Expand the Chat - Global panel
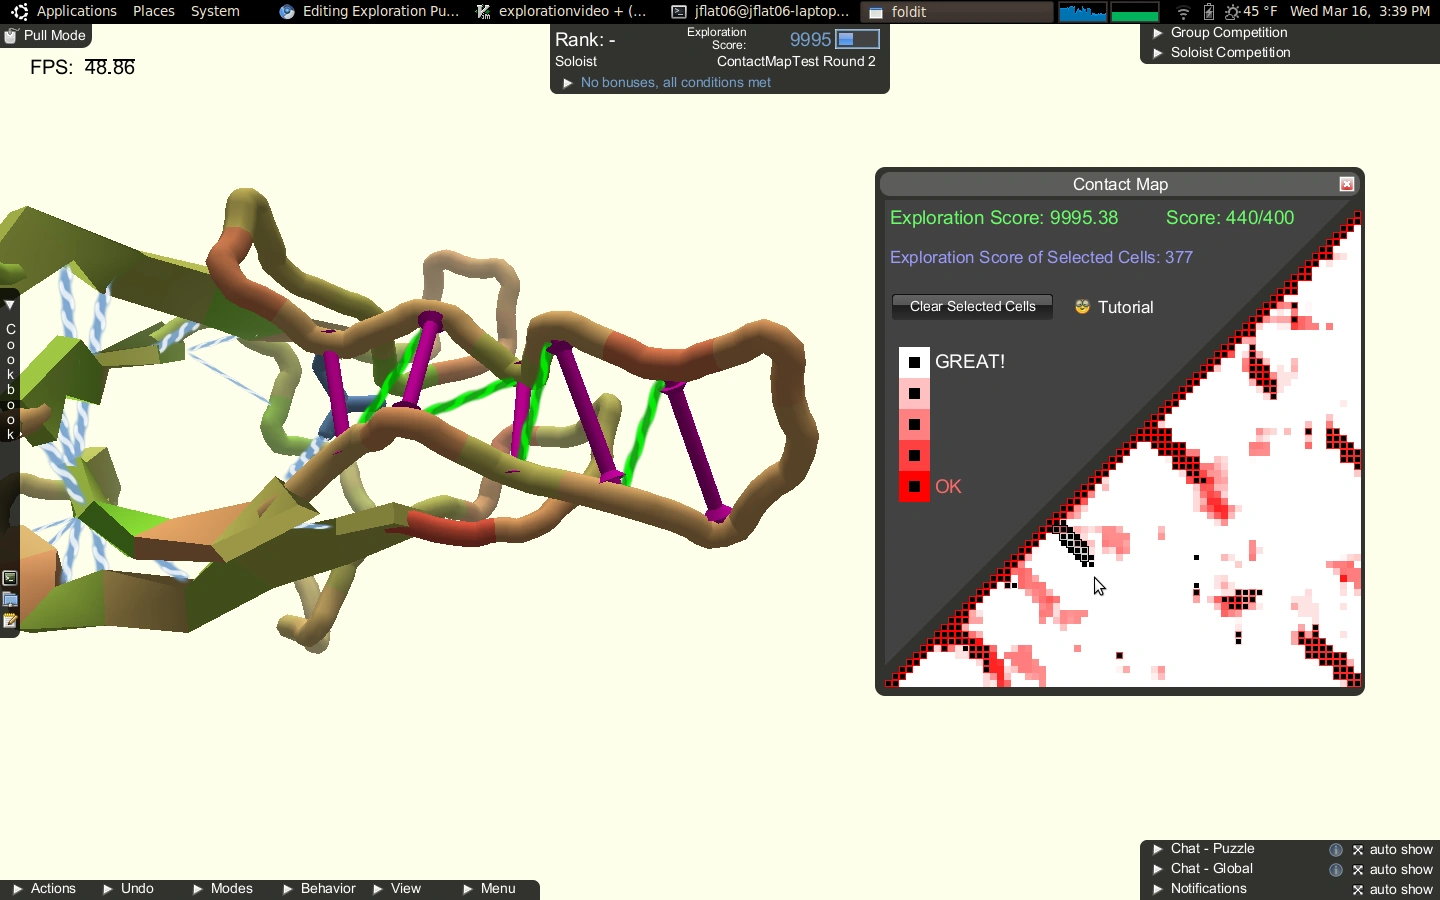 tap(1158, 869)
